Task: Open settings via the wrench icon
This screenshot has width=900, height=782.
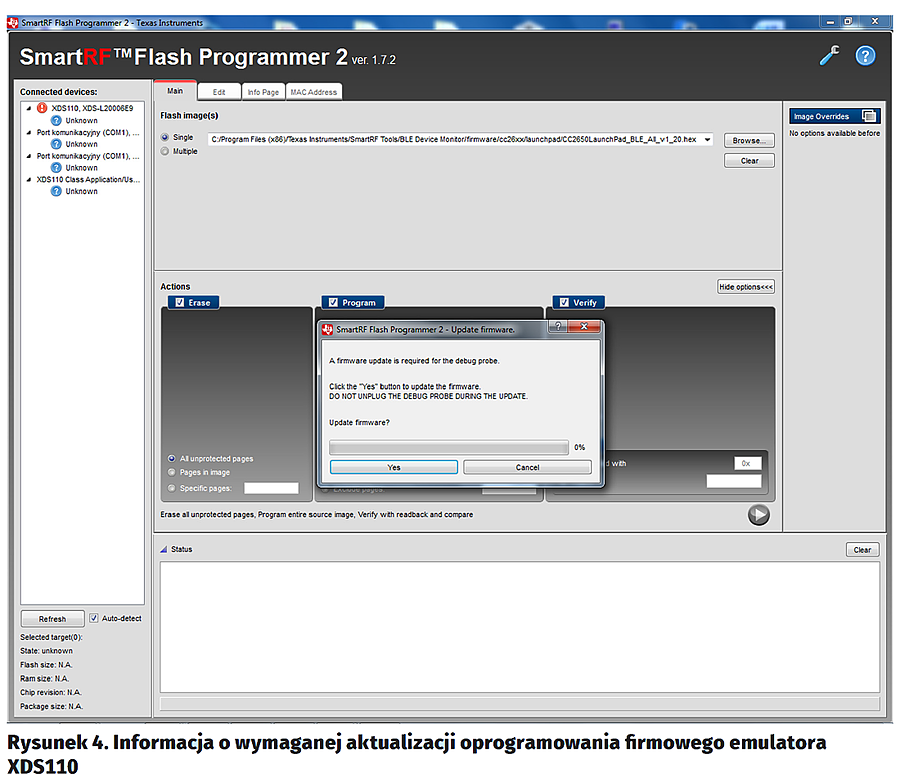Action: (x=829, y=56)
